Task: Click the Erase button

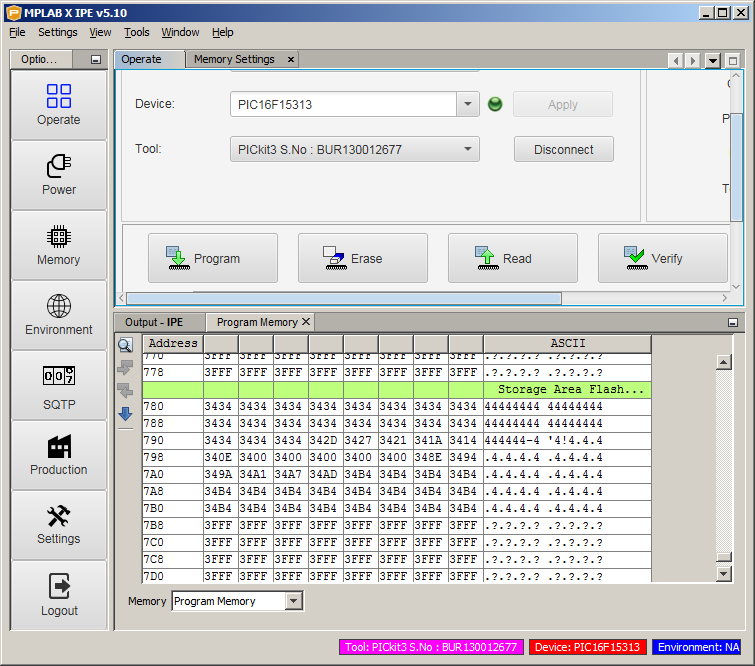Action: coord(363,258)
